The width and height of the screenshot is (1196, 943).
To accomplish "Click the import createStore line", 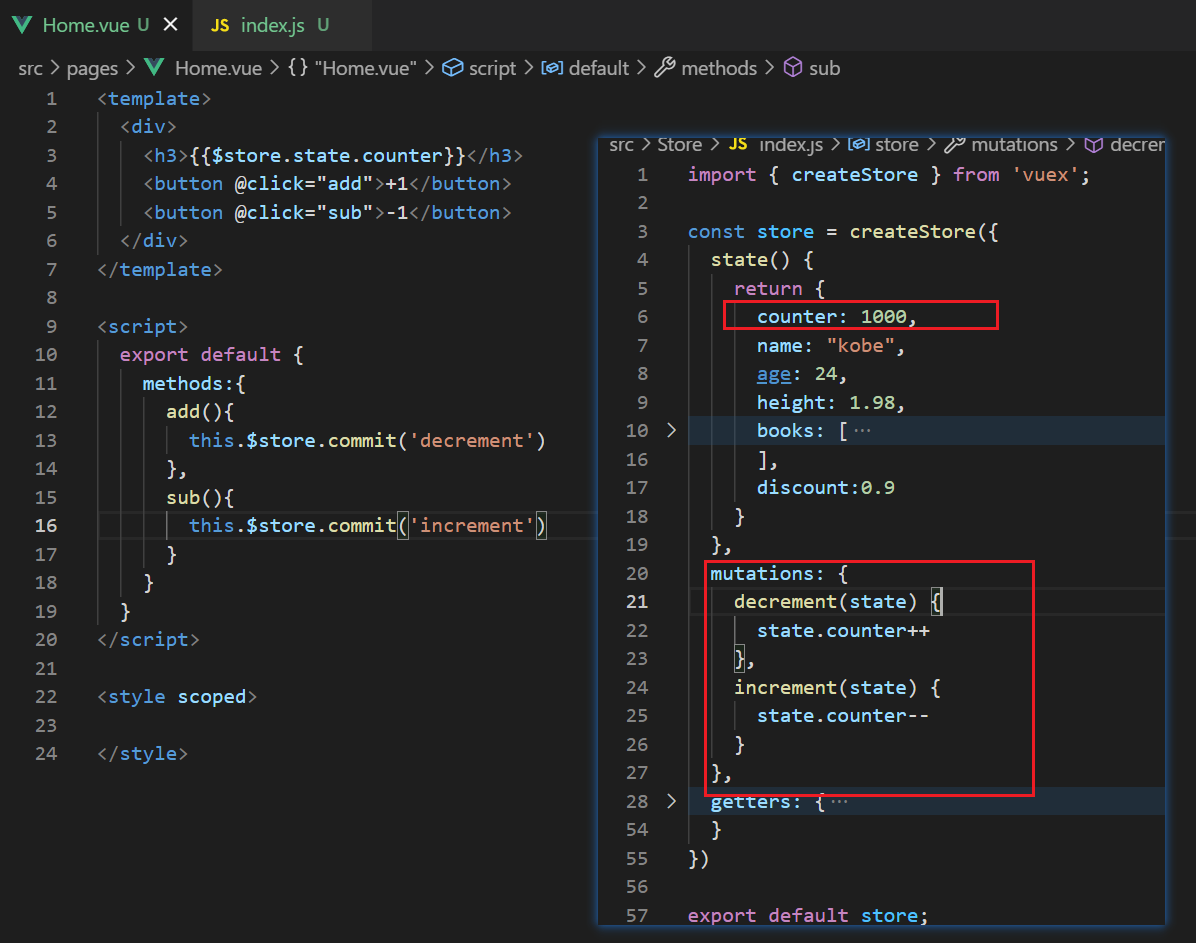I will [x=889, y=175].
